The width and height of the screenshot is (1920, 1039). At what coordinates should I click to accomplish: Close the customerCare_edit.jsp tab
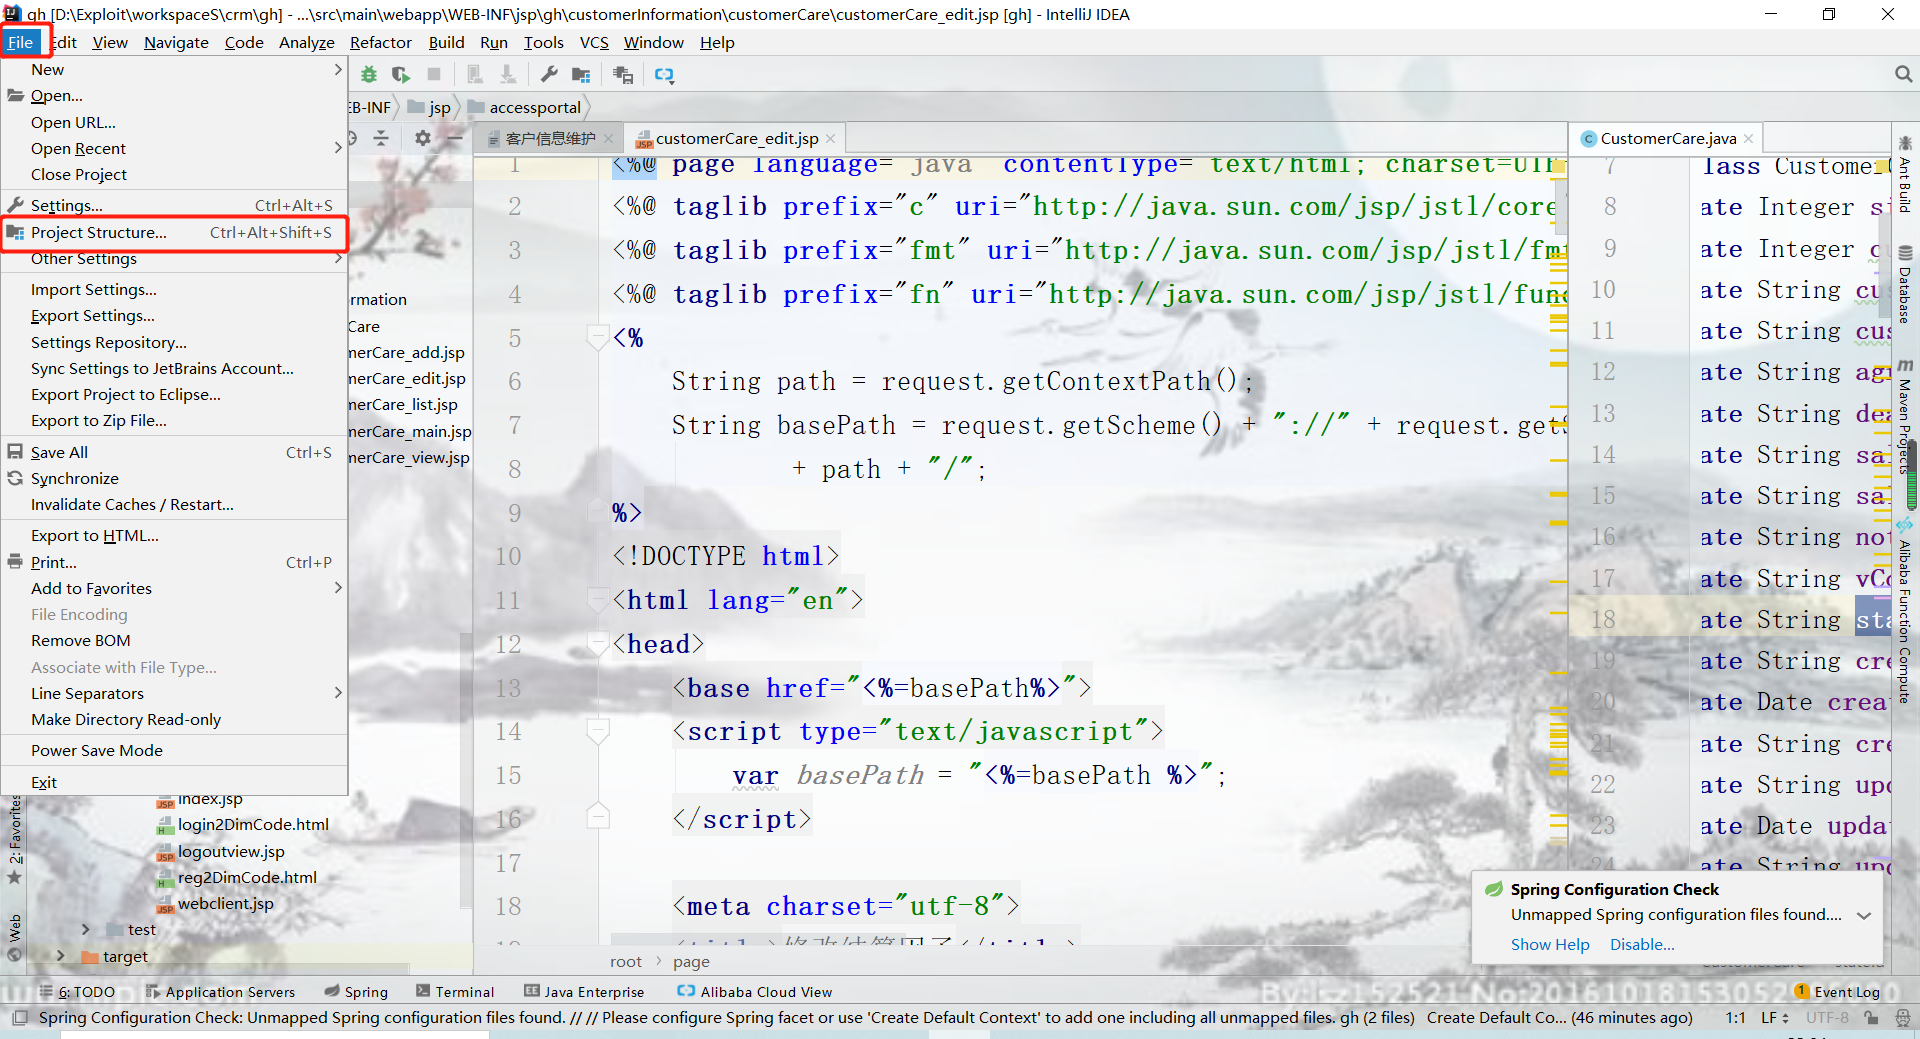(831, 139)
